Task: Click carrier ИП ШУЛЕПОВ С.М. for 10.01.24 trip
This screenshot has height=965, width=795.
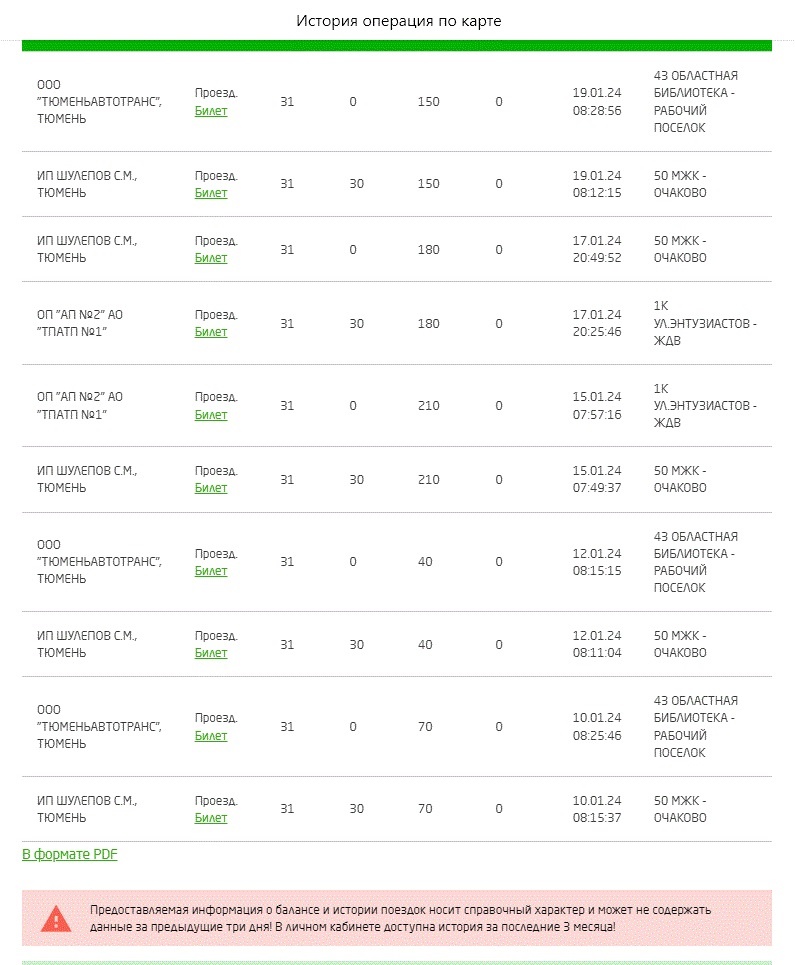Action: (x=86, y=809)
